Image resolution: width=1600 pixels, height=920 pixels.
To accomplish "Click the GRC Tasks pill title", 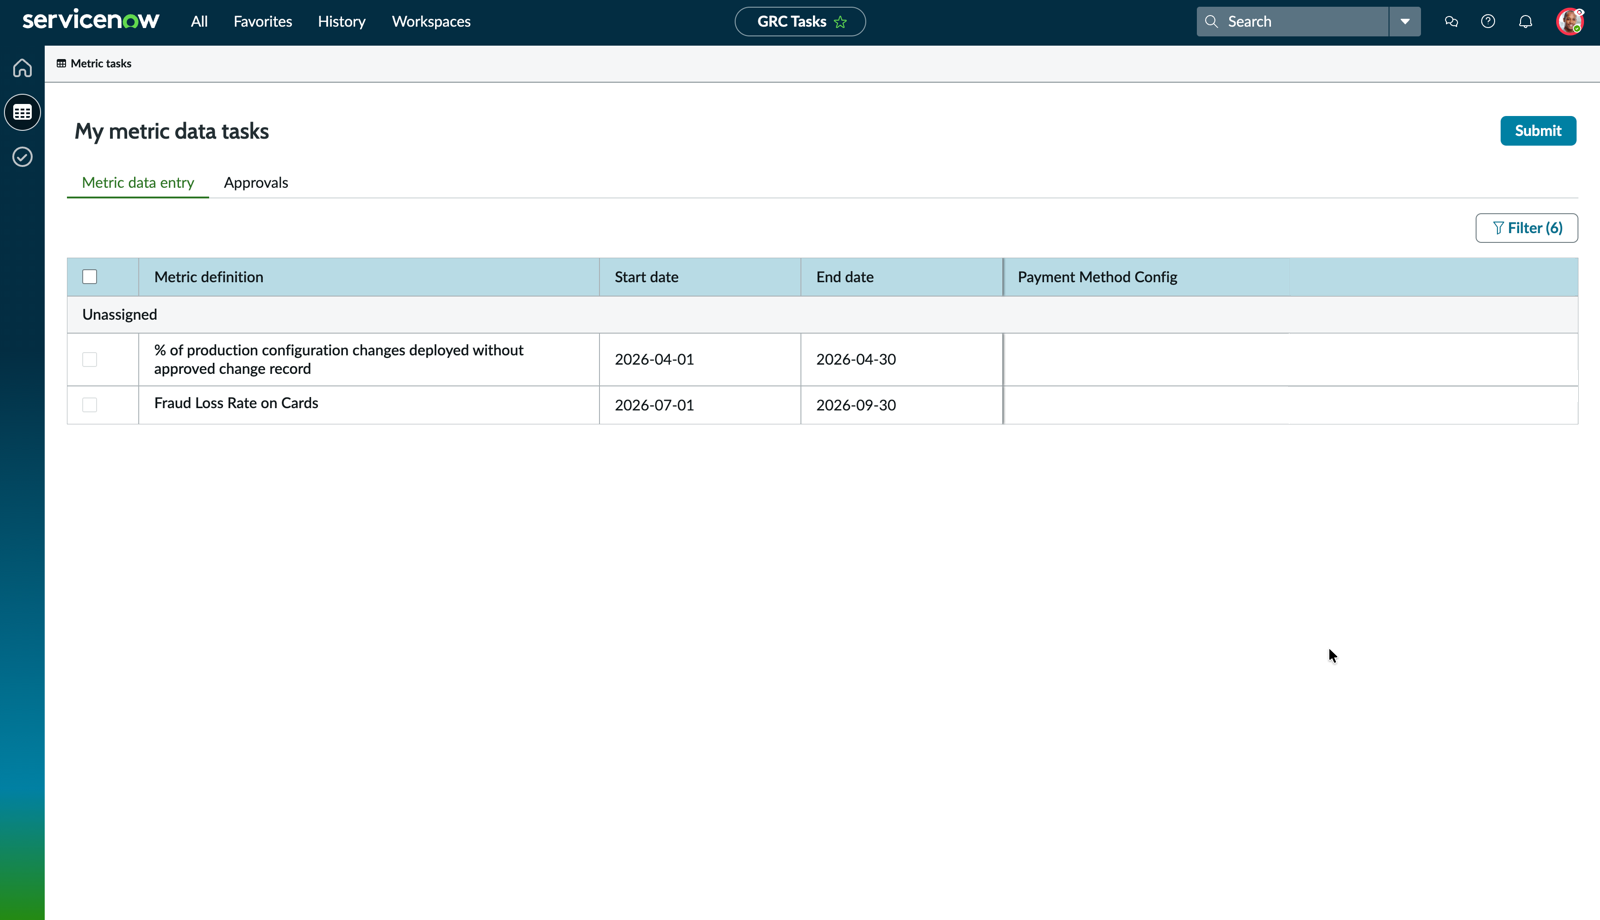I will (x=791, y=21).
